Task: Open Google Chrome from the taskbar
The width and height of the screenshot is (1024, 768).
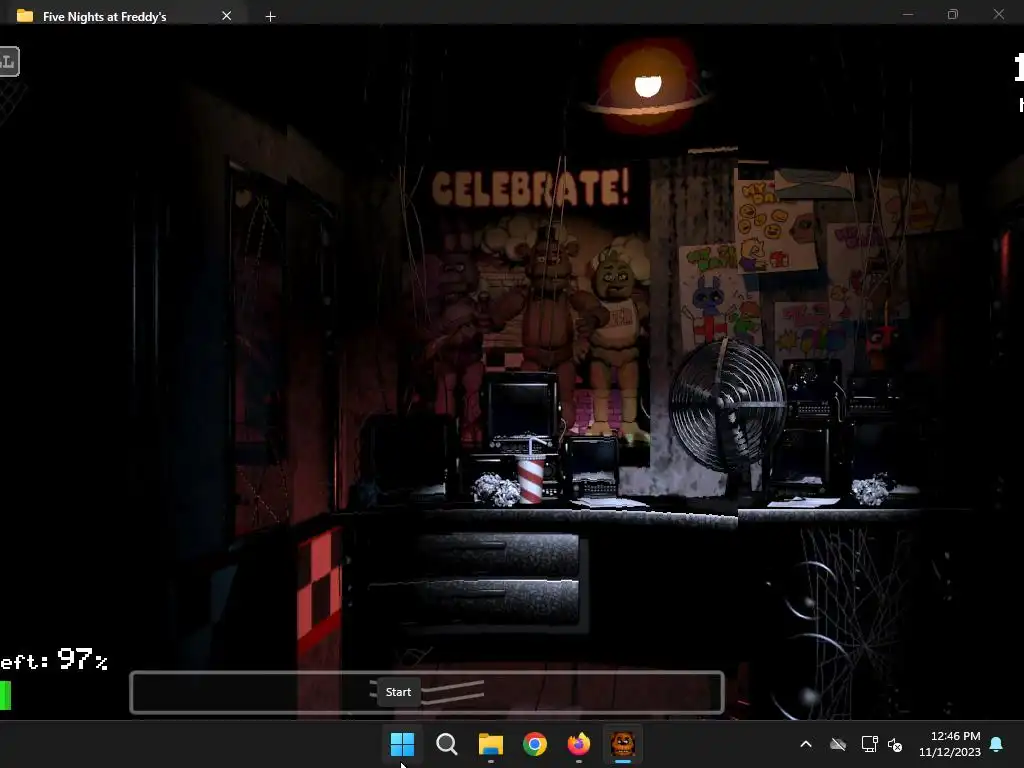Action: (535, 744)
